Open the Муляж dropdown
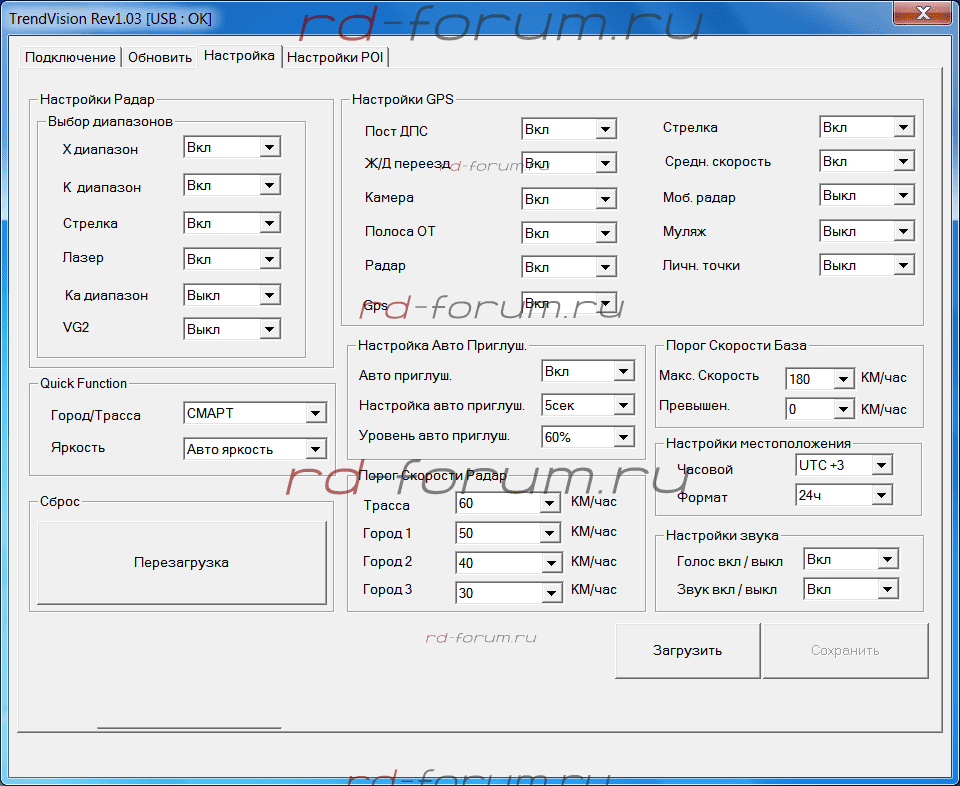 click(867, 231)
